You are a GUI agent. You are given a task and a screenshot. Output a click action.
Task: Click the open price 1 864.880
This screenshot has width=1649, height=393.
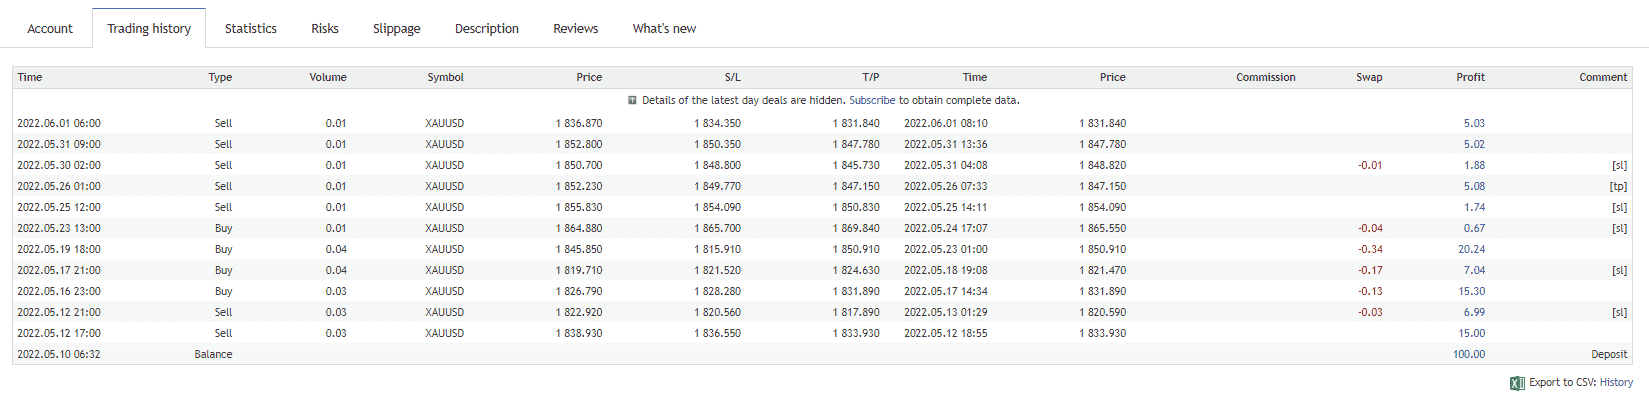point(579,228)
